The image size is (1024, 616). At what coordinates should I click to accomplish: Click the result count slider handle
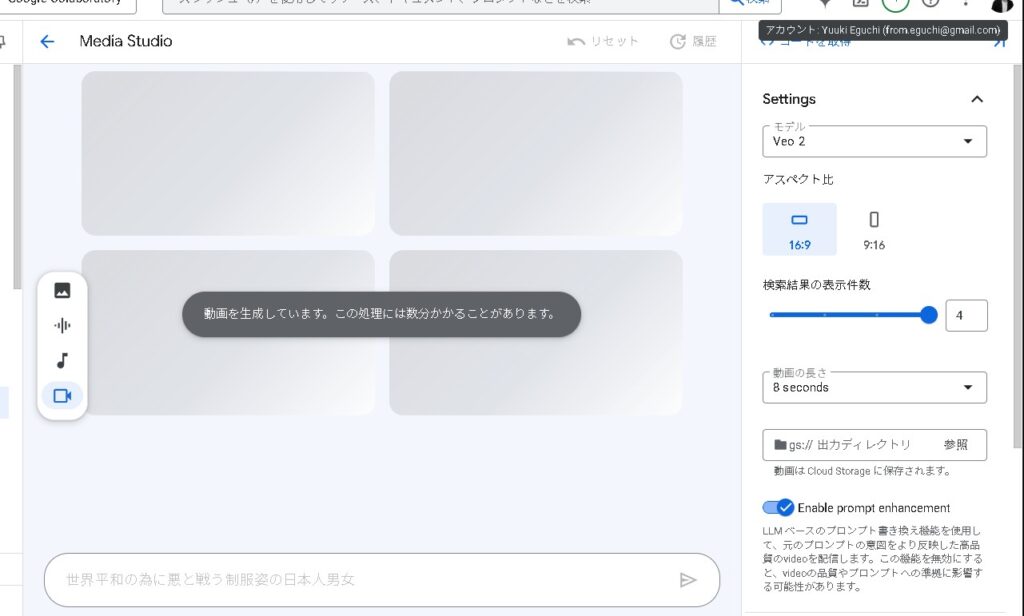tap(928, 315)
